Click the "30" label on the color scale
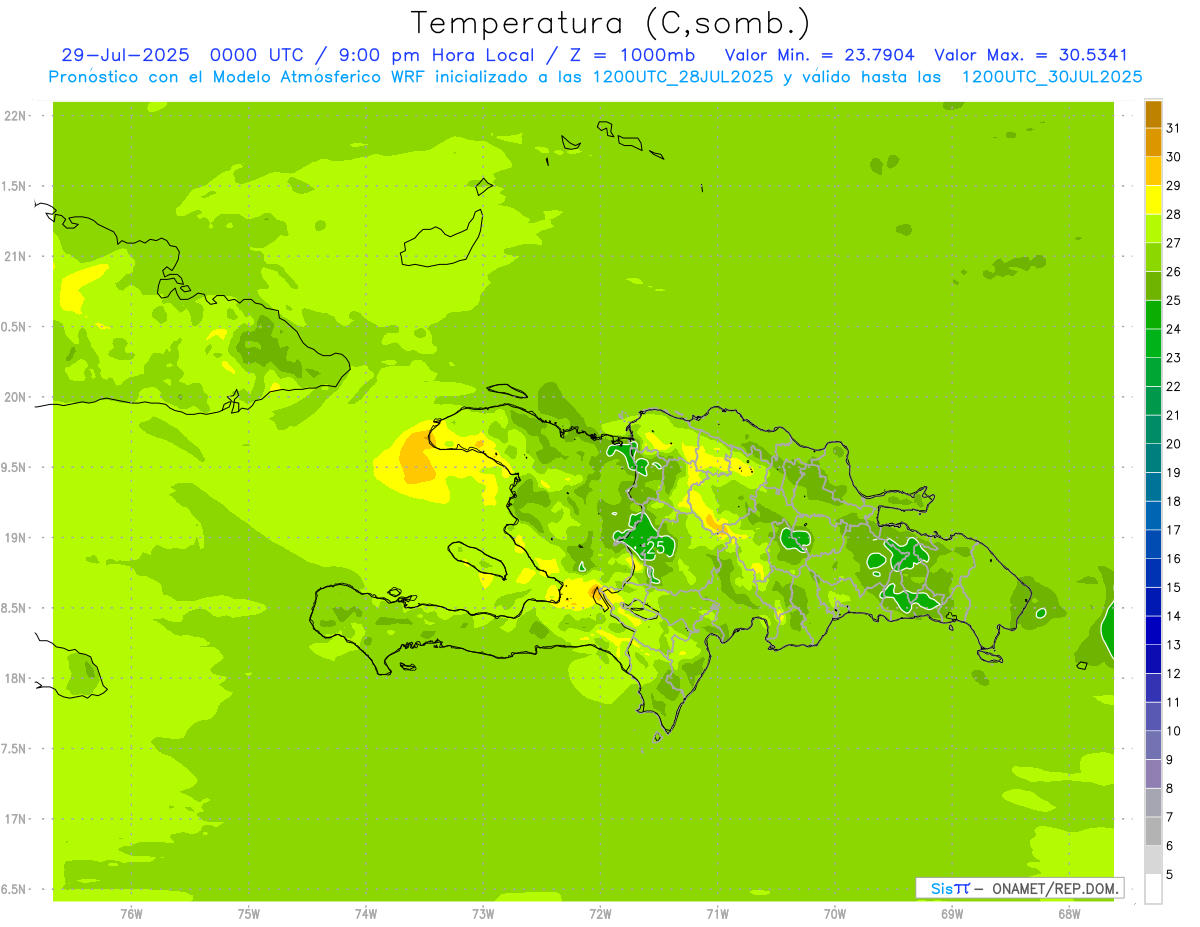The width and height of the screenshot is (1200, 927). pos(1173,157)
